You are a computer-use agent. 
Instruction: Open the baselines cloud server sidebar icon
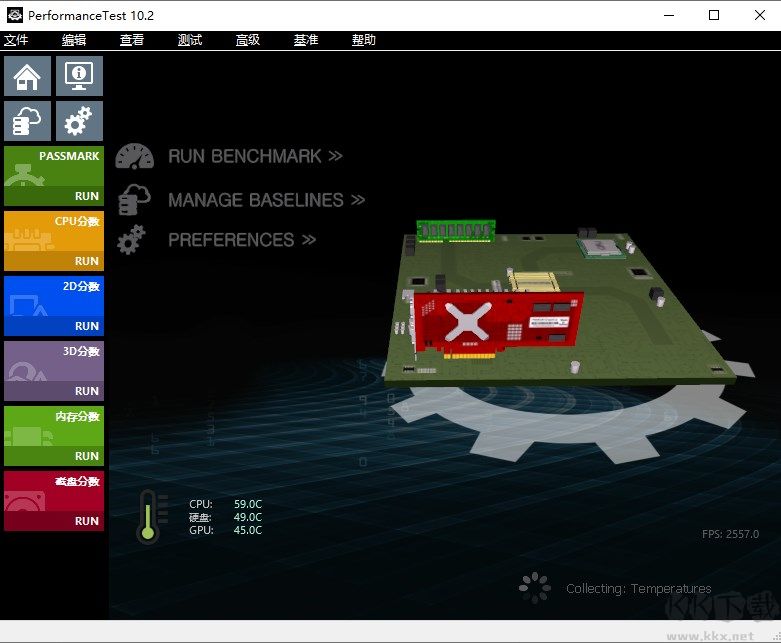(27, 121)
